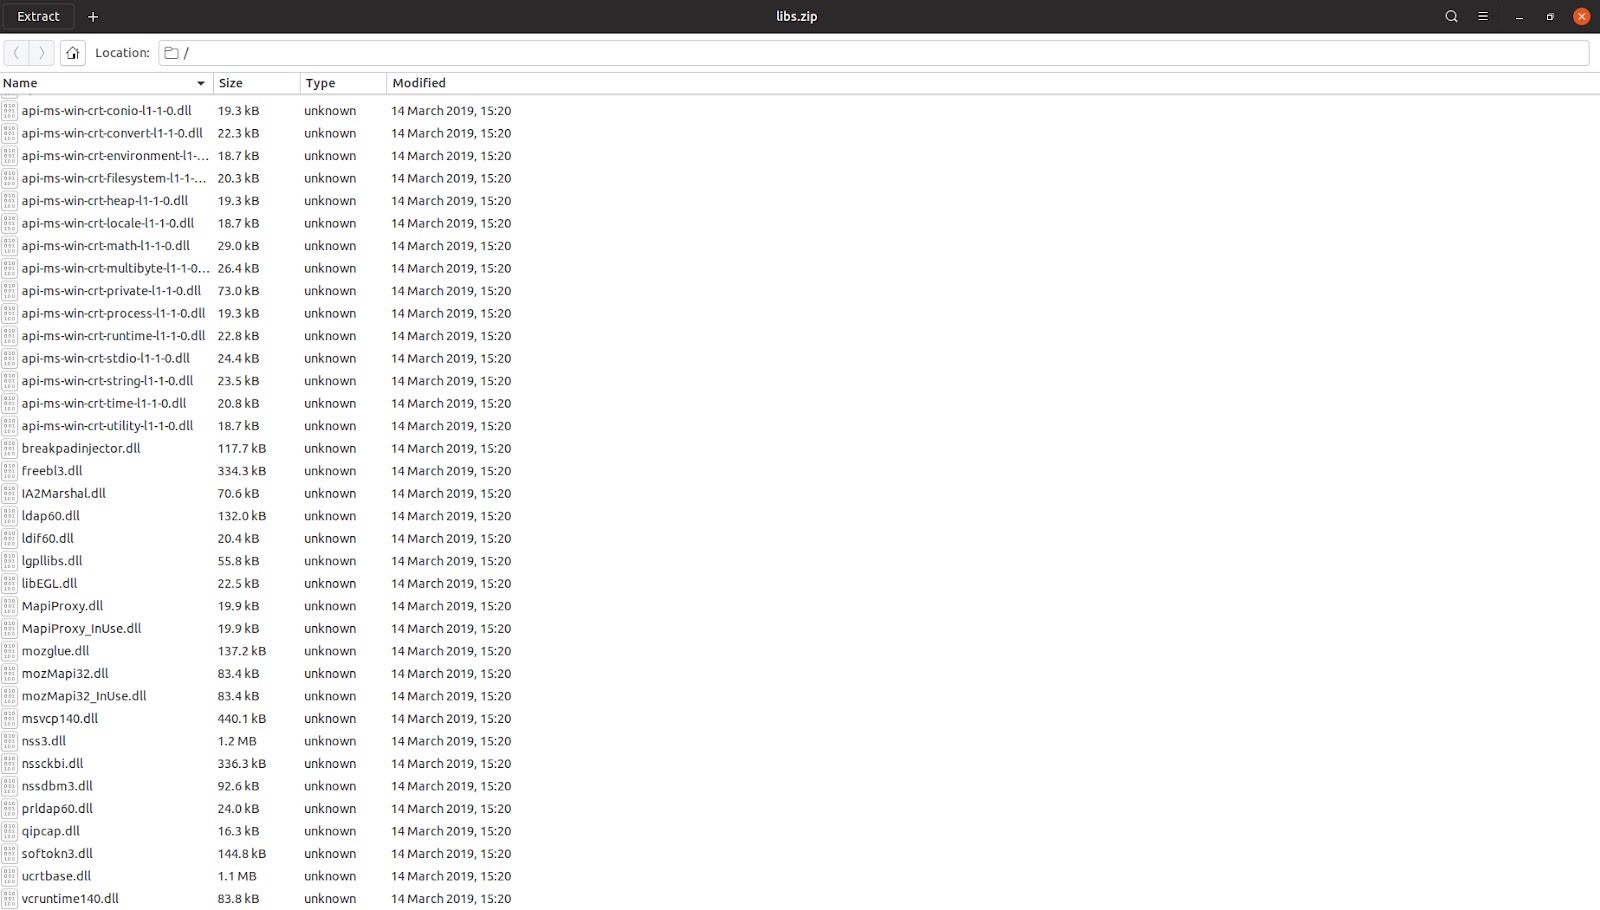
Task: Click file icon of nss3.dll
Action: [10, 741]
